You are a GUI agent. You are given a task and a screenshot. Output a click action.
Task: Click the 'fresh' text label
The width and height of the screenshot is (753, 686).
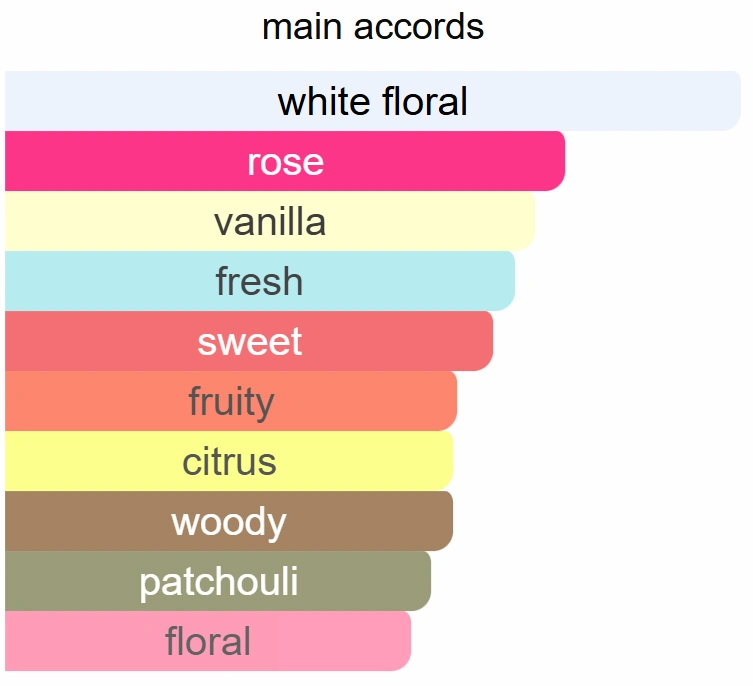pyautogui.click(x=259, y=282)
